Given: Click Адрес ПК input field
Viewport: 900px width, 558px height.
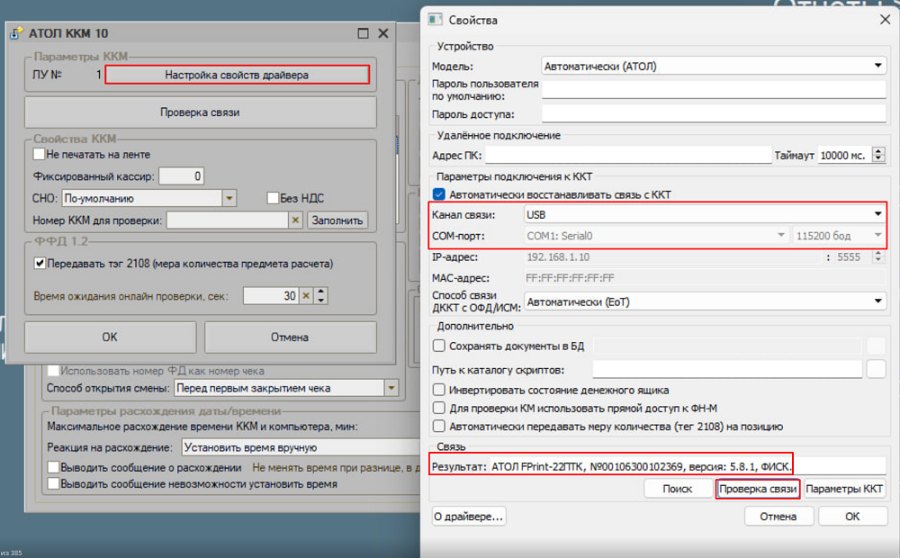Looking at the screenshot, I should click(x=629, y=155).
